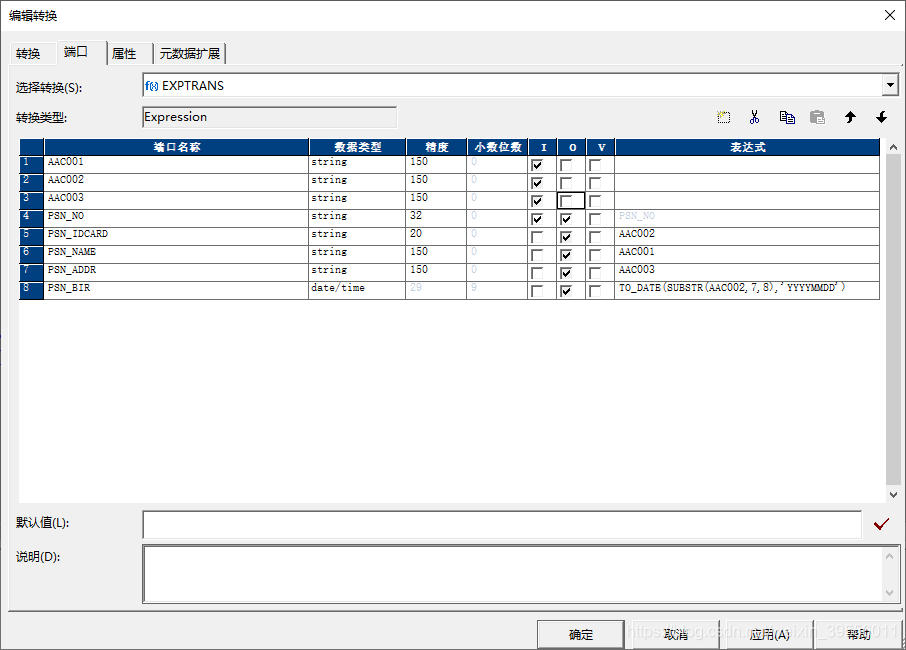Select the AAC002 port name cell
Image resolution: width=906 pixels, height=650 pixels.
click(176, 183)
